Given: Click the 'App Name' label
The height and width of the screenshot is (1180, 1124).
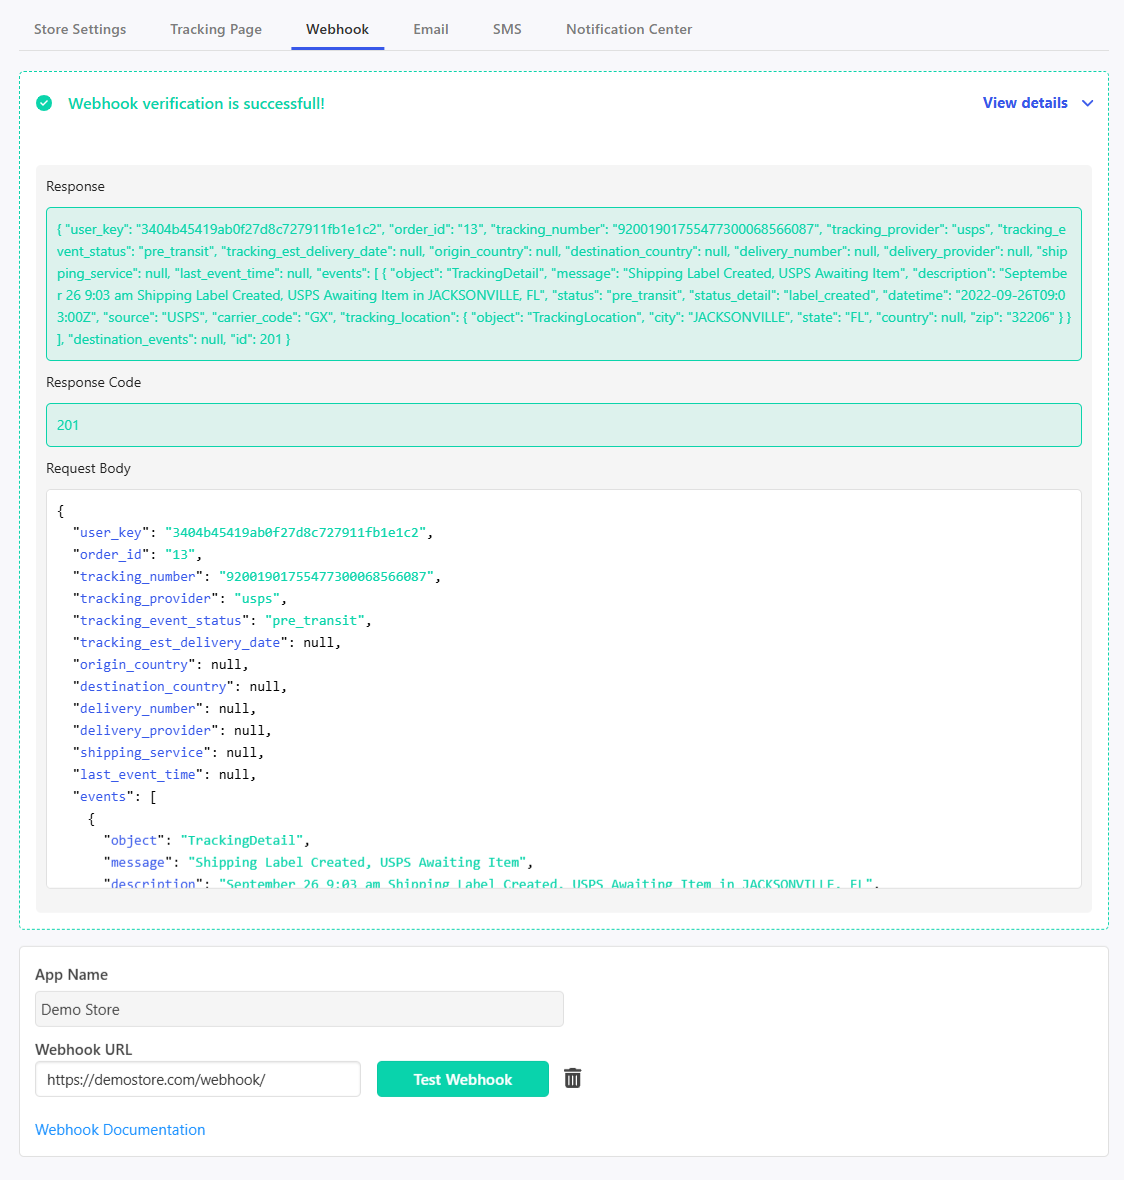Looking at the screenshot, I should [71, 975].
